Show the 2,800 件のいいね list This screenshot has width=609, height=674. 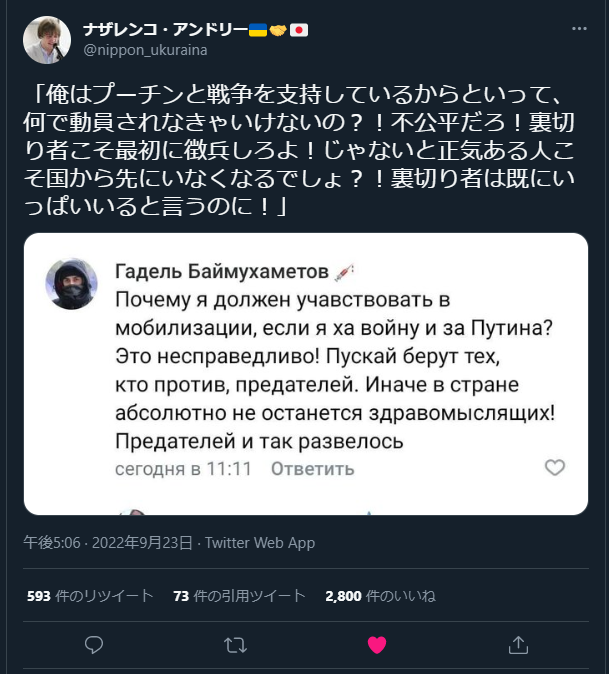click(x=380, y=596)
